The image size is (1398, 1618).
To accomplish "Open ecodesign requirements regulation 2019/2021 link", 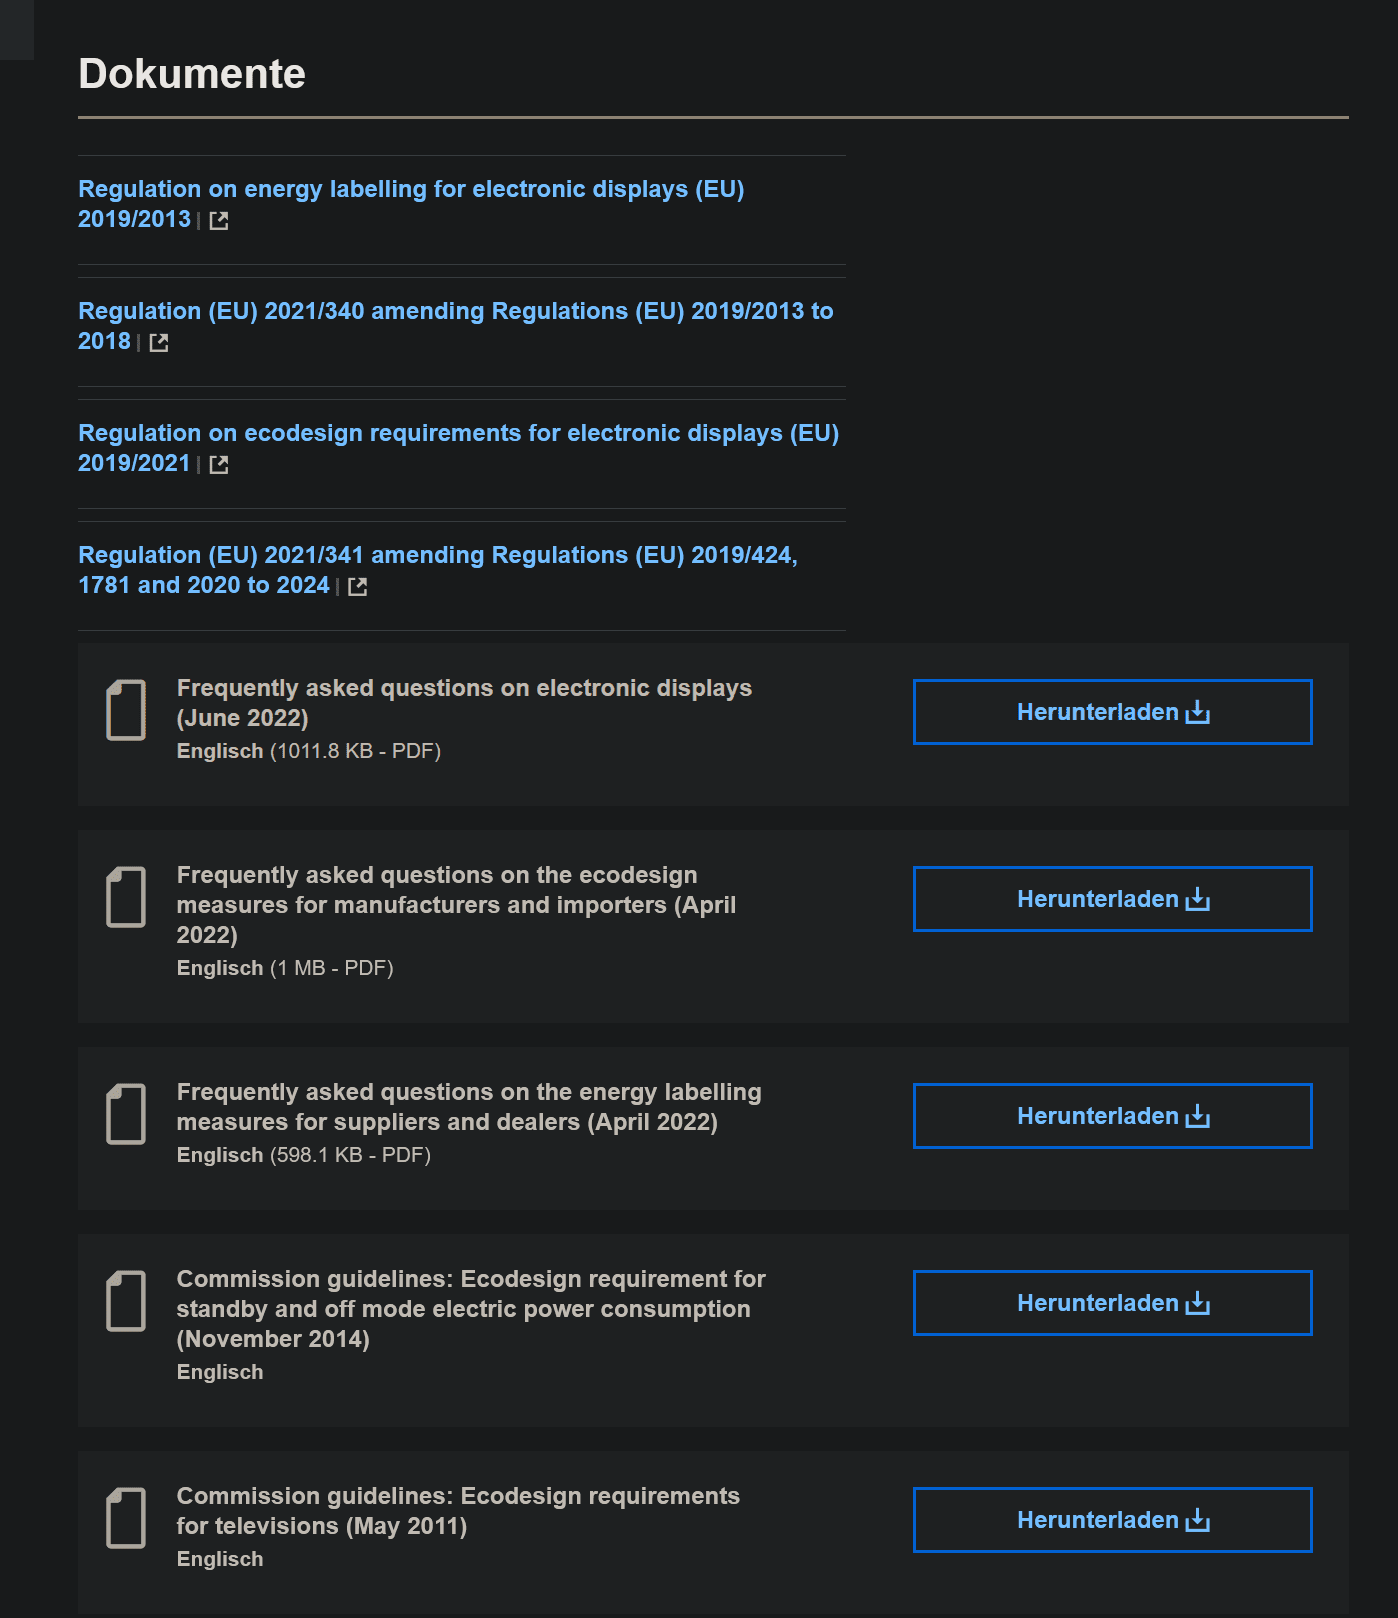I will click(459, 448).
